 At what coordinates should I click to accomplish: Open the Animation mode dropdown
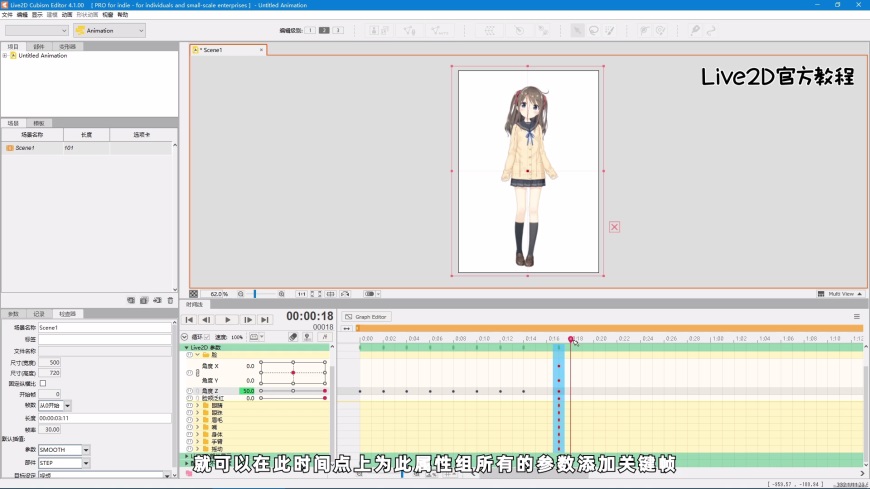[109, 31]
